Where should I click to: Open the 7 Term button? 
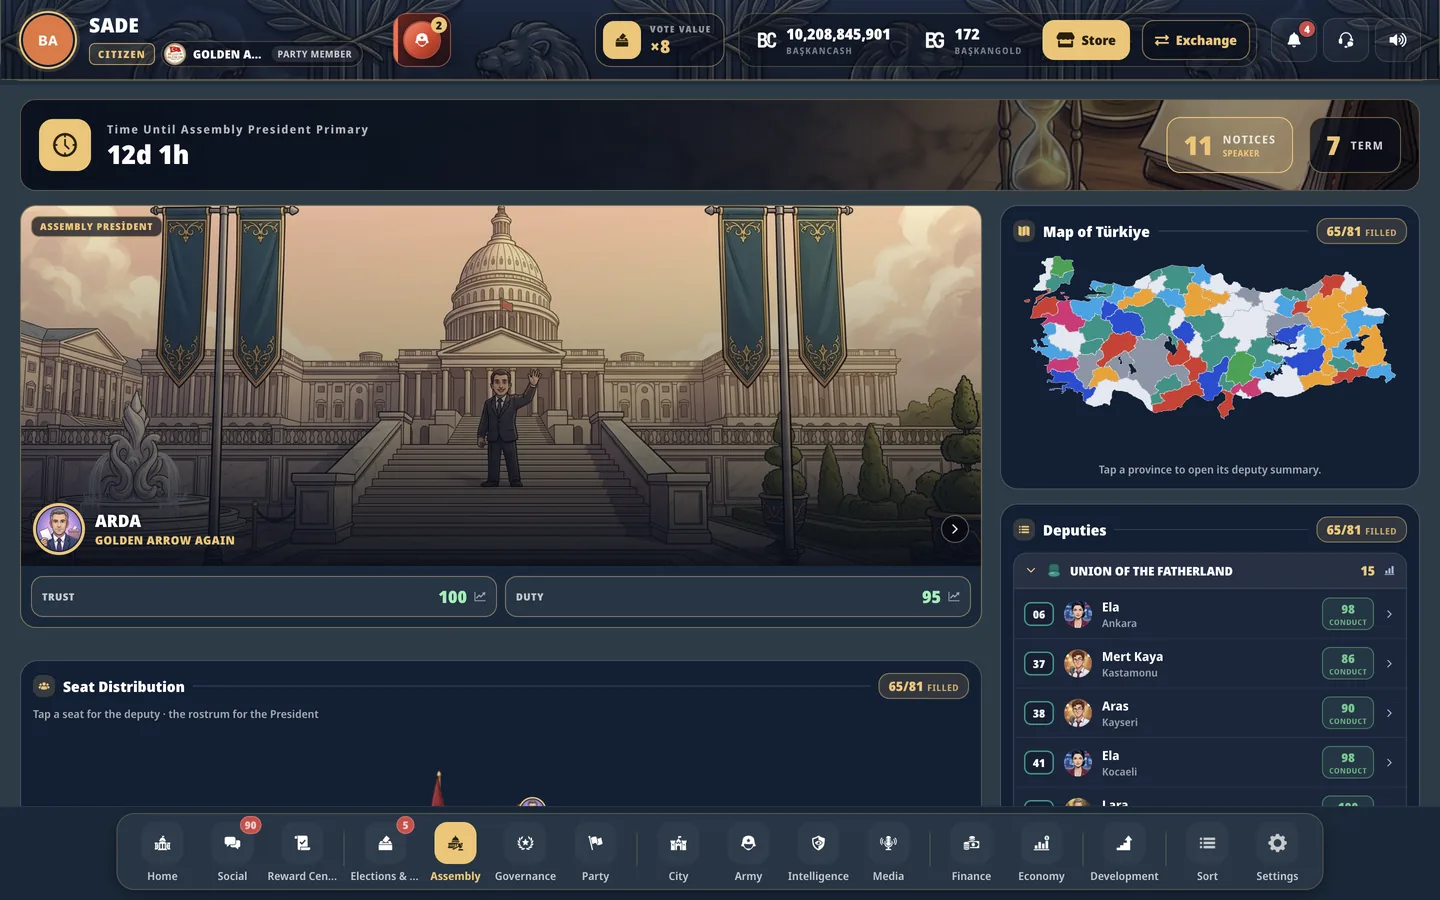(1355, 145)
